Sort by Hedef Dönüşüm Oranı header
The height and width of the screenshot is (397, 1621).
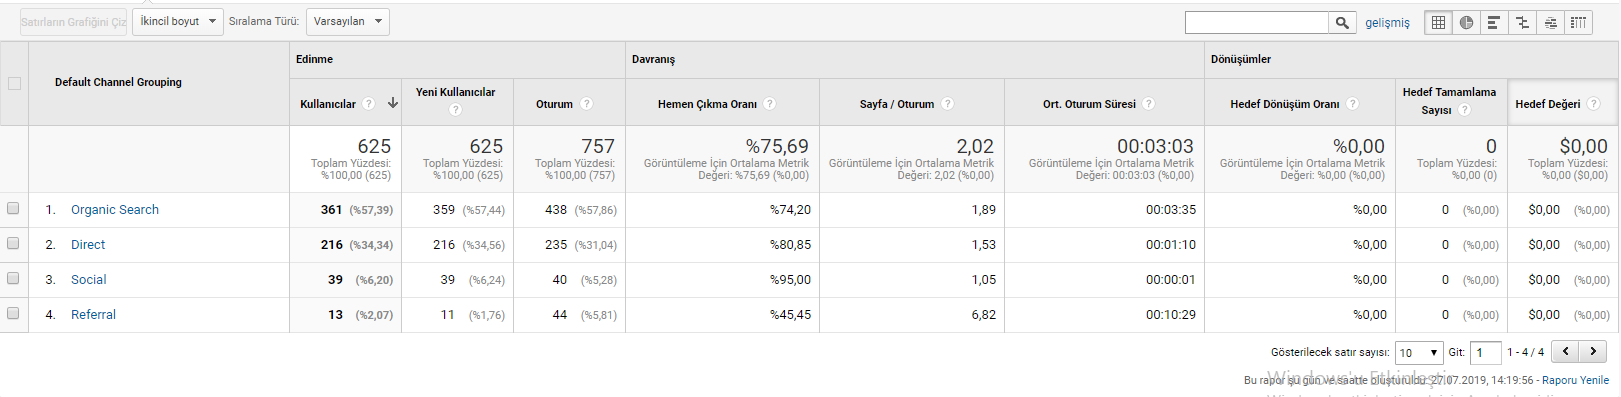point(1285,104)
